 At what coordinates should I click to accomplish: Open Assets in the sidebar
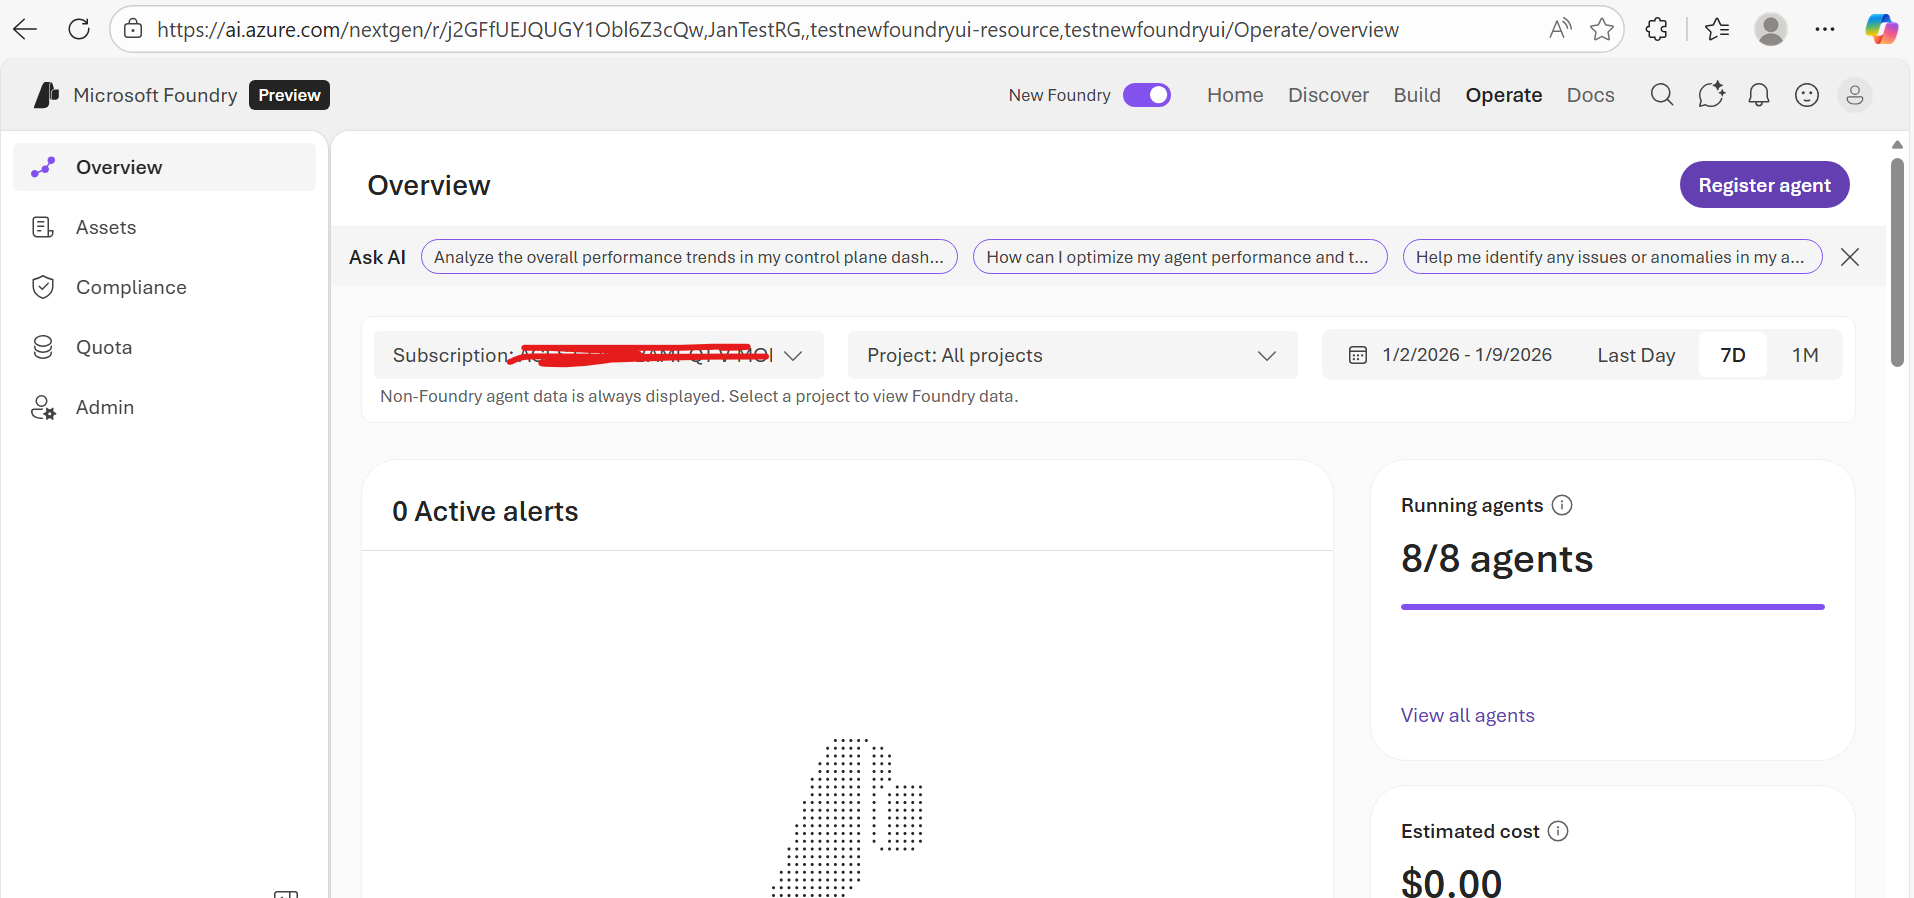(164, 227)
